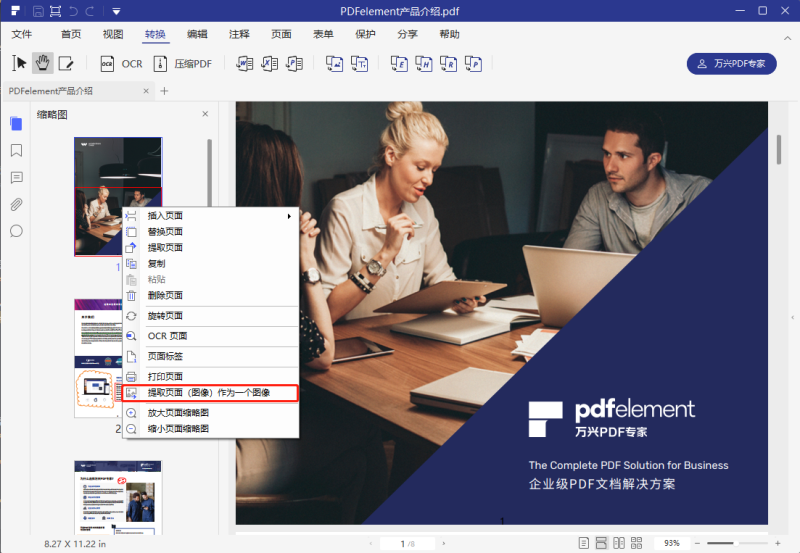Image resolution: width=800 pixels, height=553 pixels.
Task: Switch to the 表单 tab
Action: click(x=323, y=34)
